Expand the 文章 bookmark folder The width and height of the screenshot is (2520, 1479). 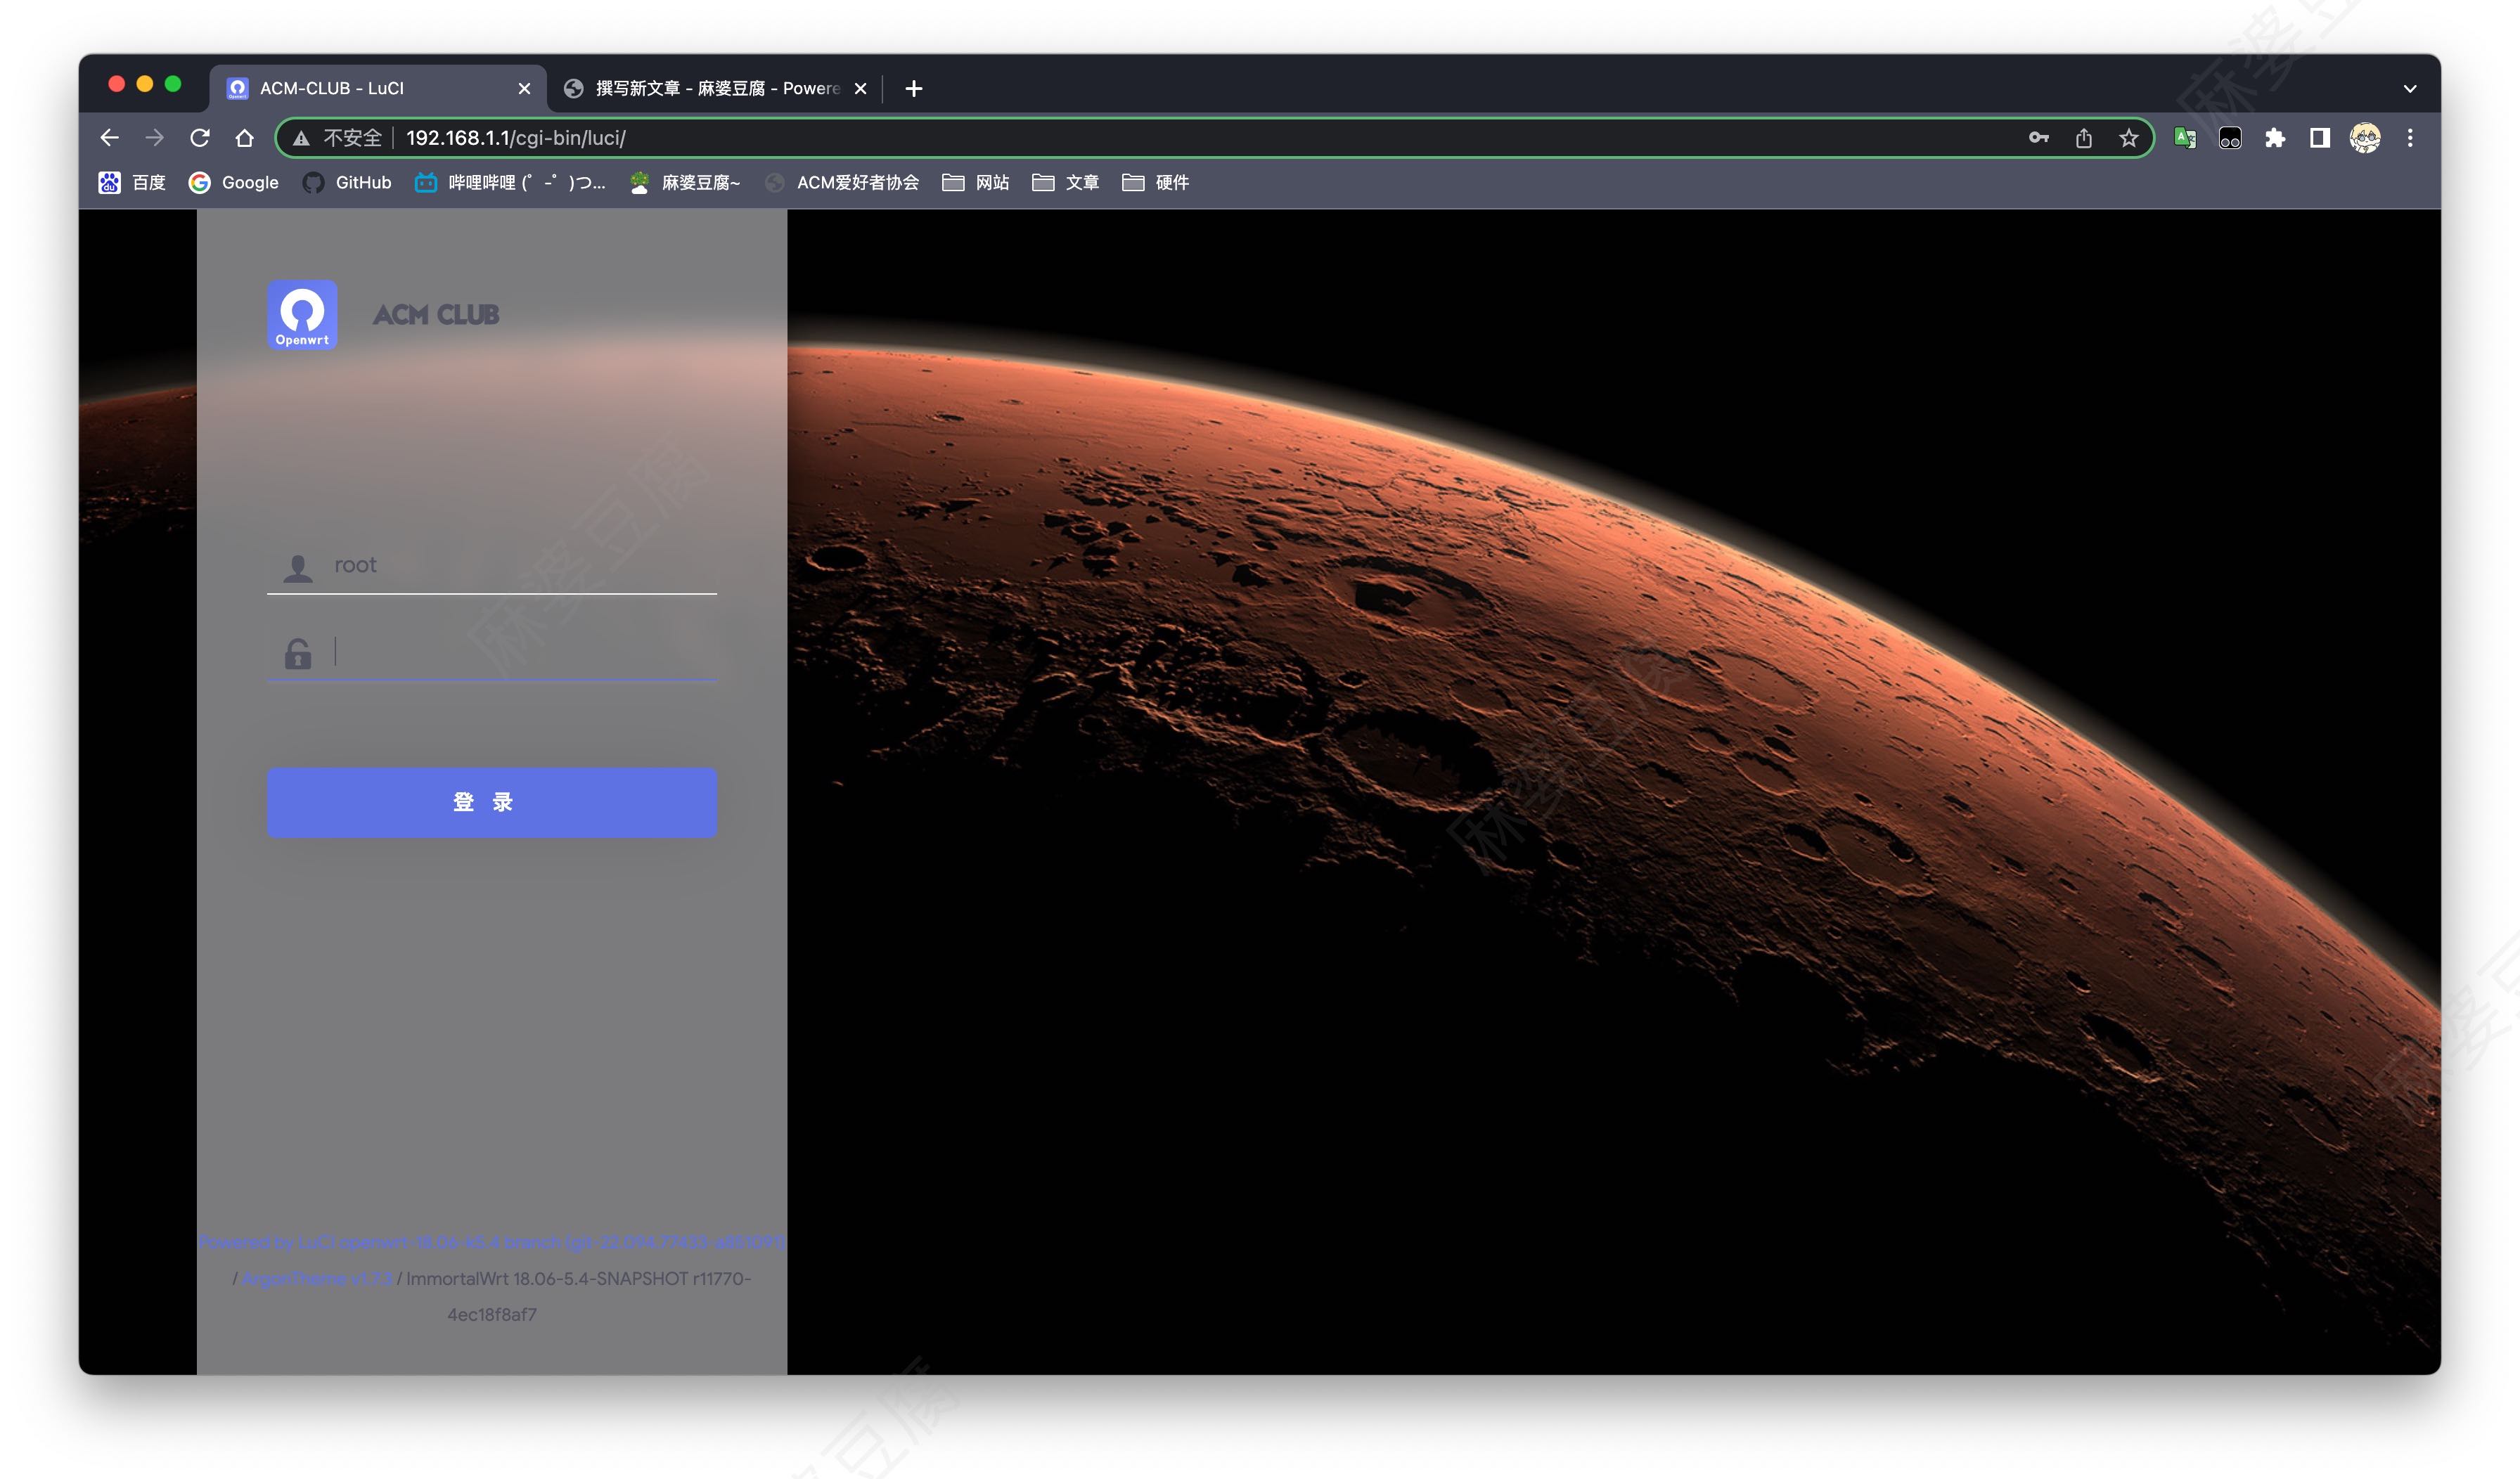[1066, 182]
